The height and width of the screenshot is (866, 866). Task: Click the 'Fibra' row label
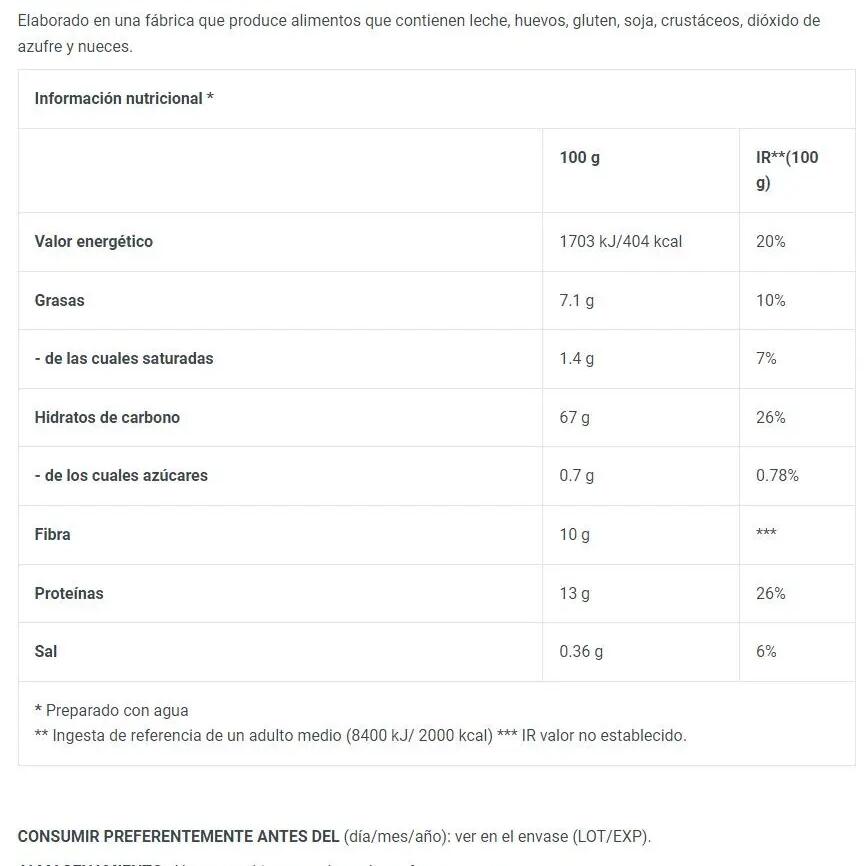[x=53, y=534]
